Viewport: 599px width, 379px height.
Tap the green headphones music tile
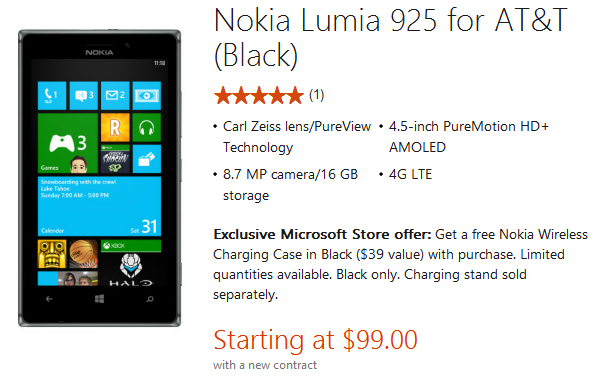pyautogui.click(x=147, y=127)
